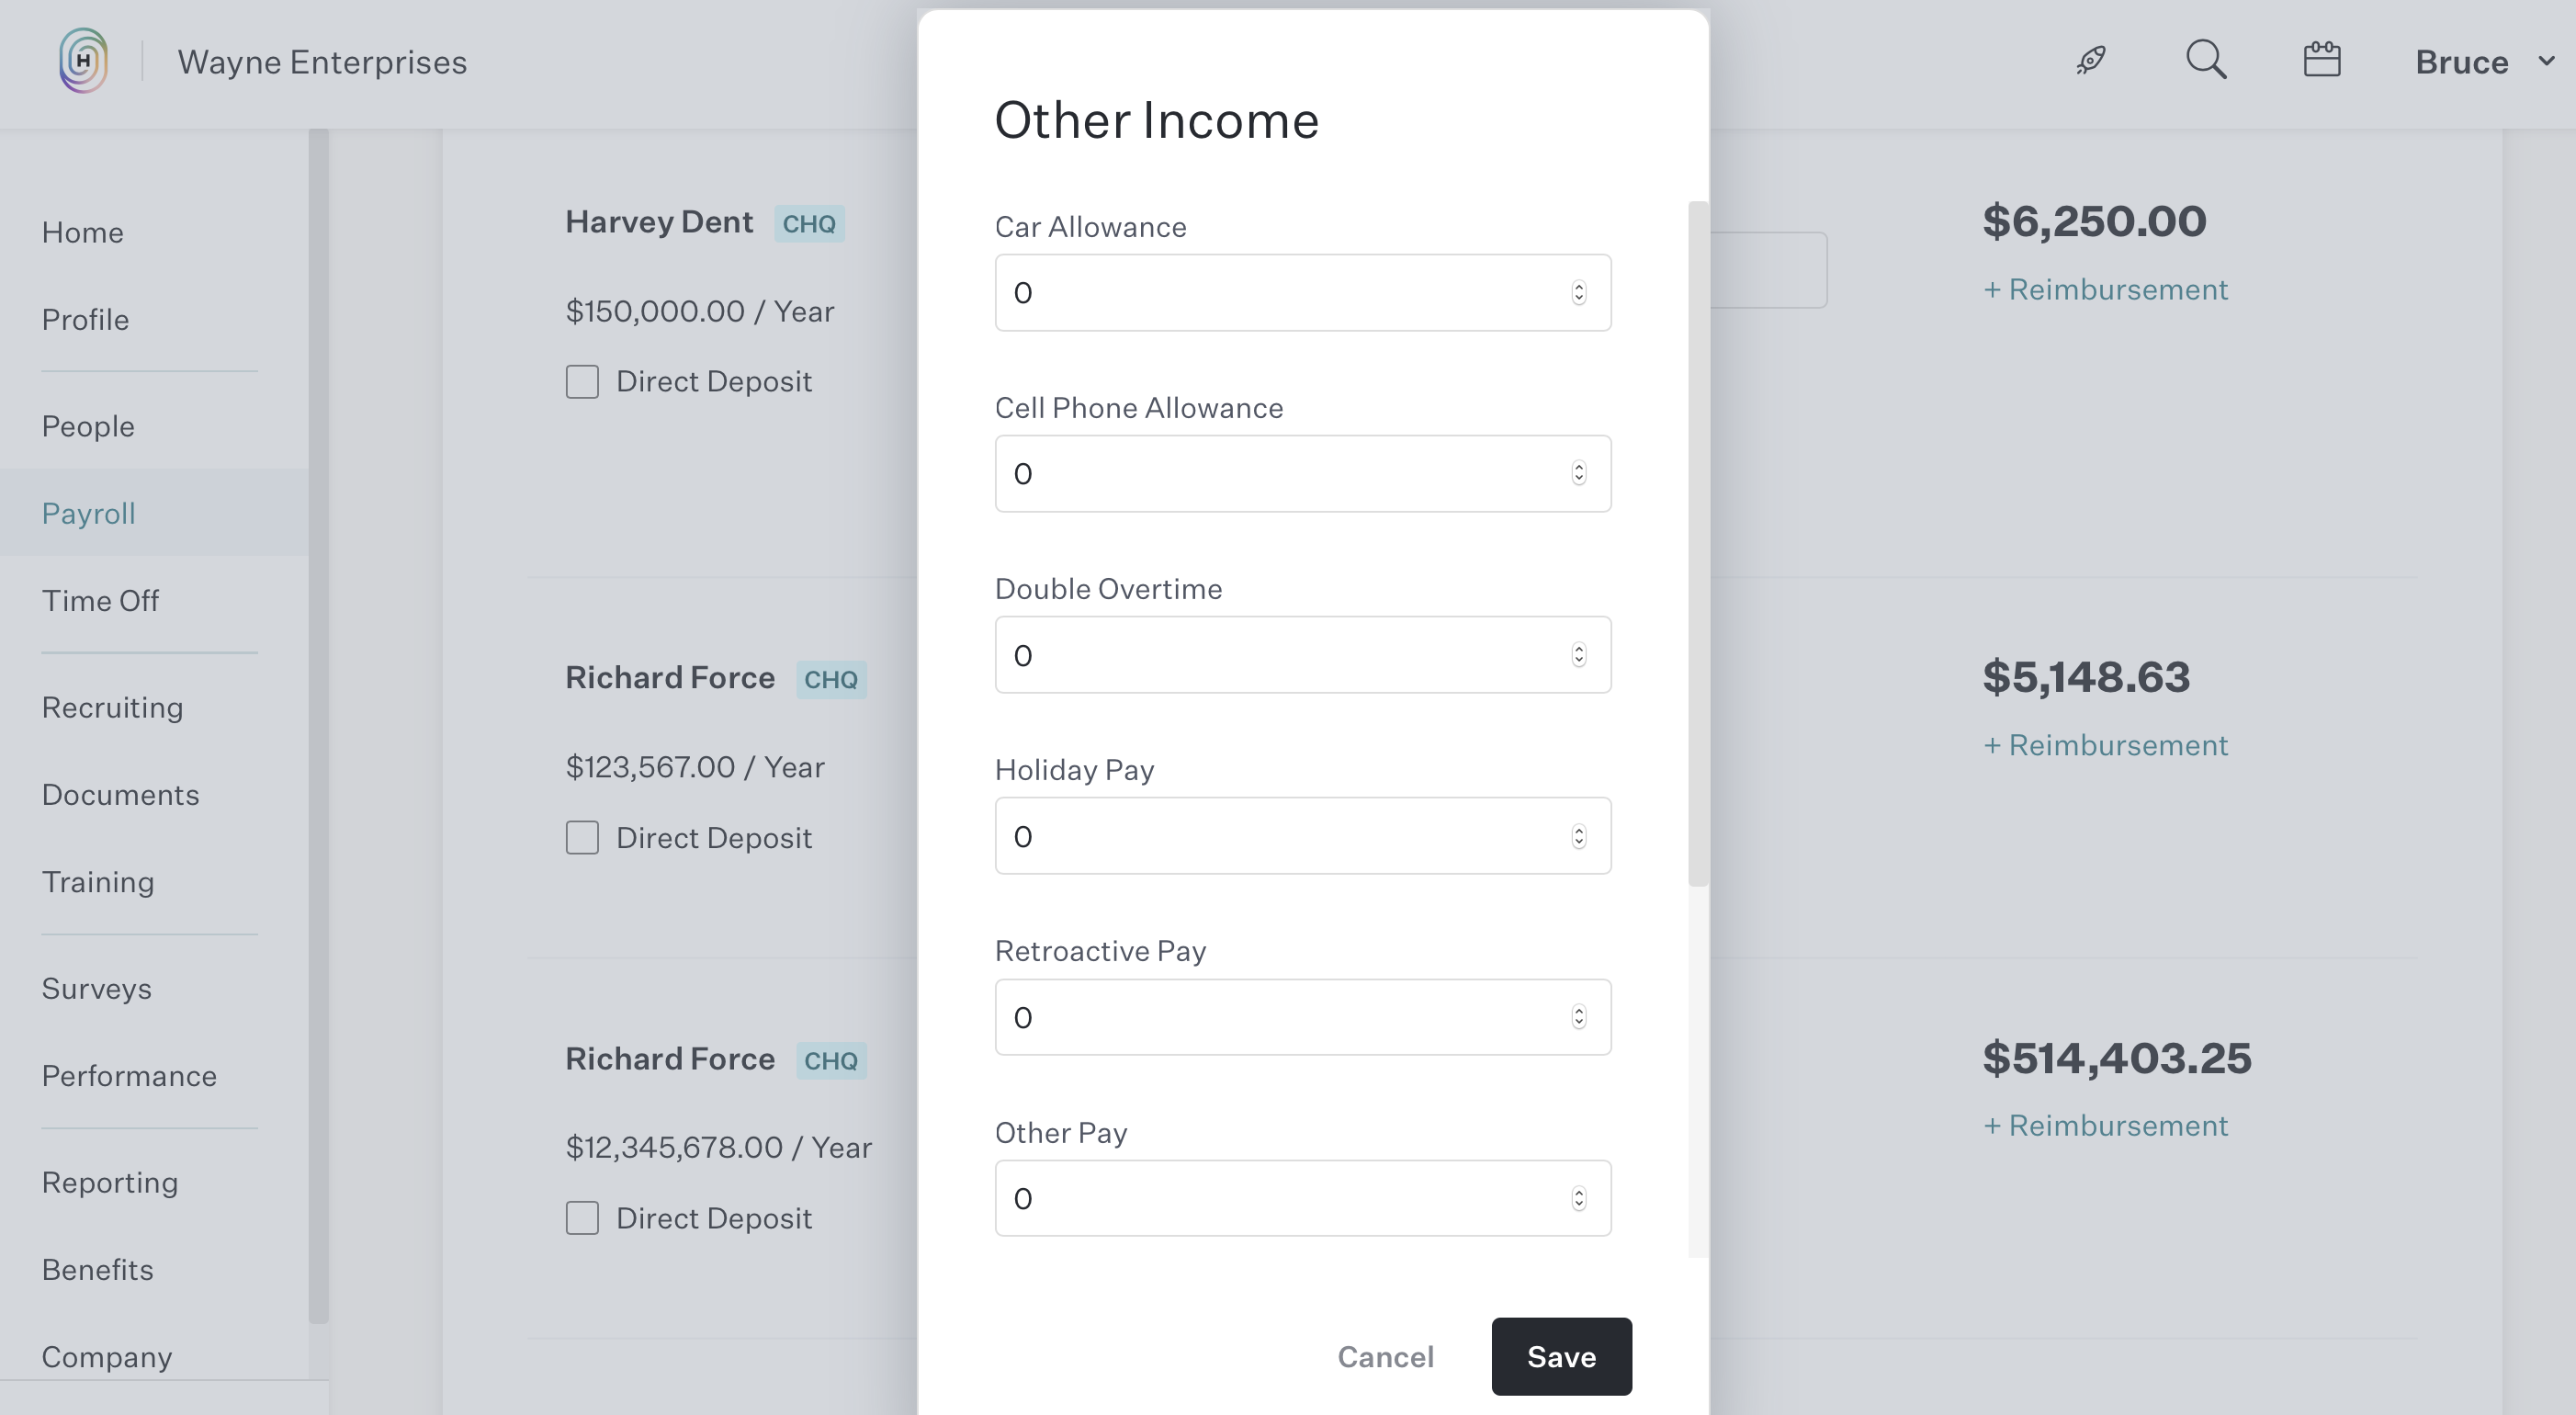The width and height of the screenshot is (2576, 1415).
Task: Toggle Direct Deposit for $123,567.00 Richard Force
Action: click(582, 838)
